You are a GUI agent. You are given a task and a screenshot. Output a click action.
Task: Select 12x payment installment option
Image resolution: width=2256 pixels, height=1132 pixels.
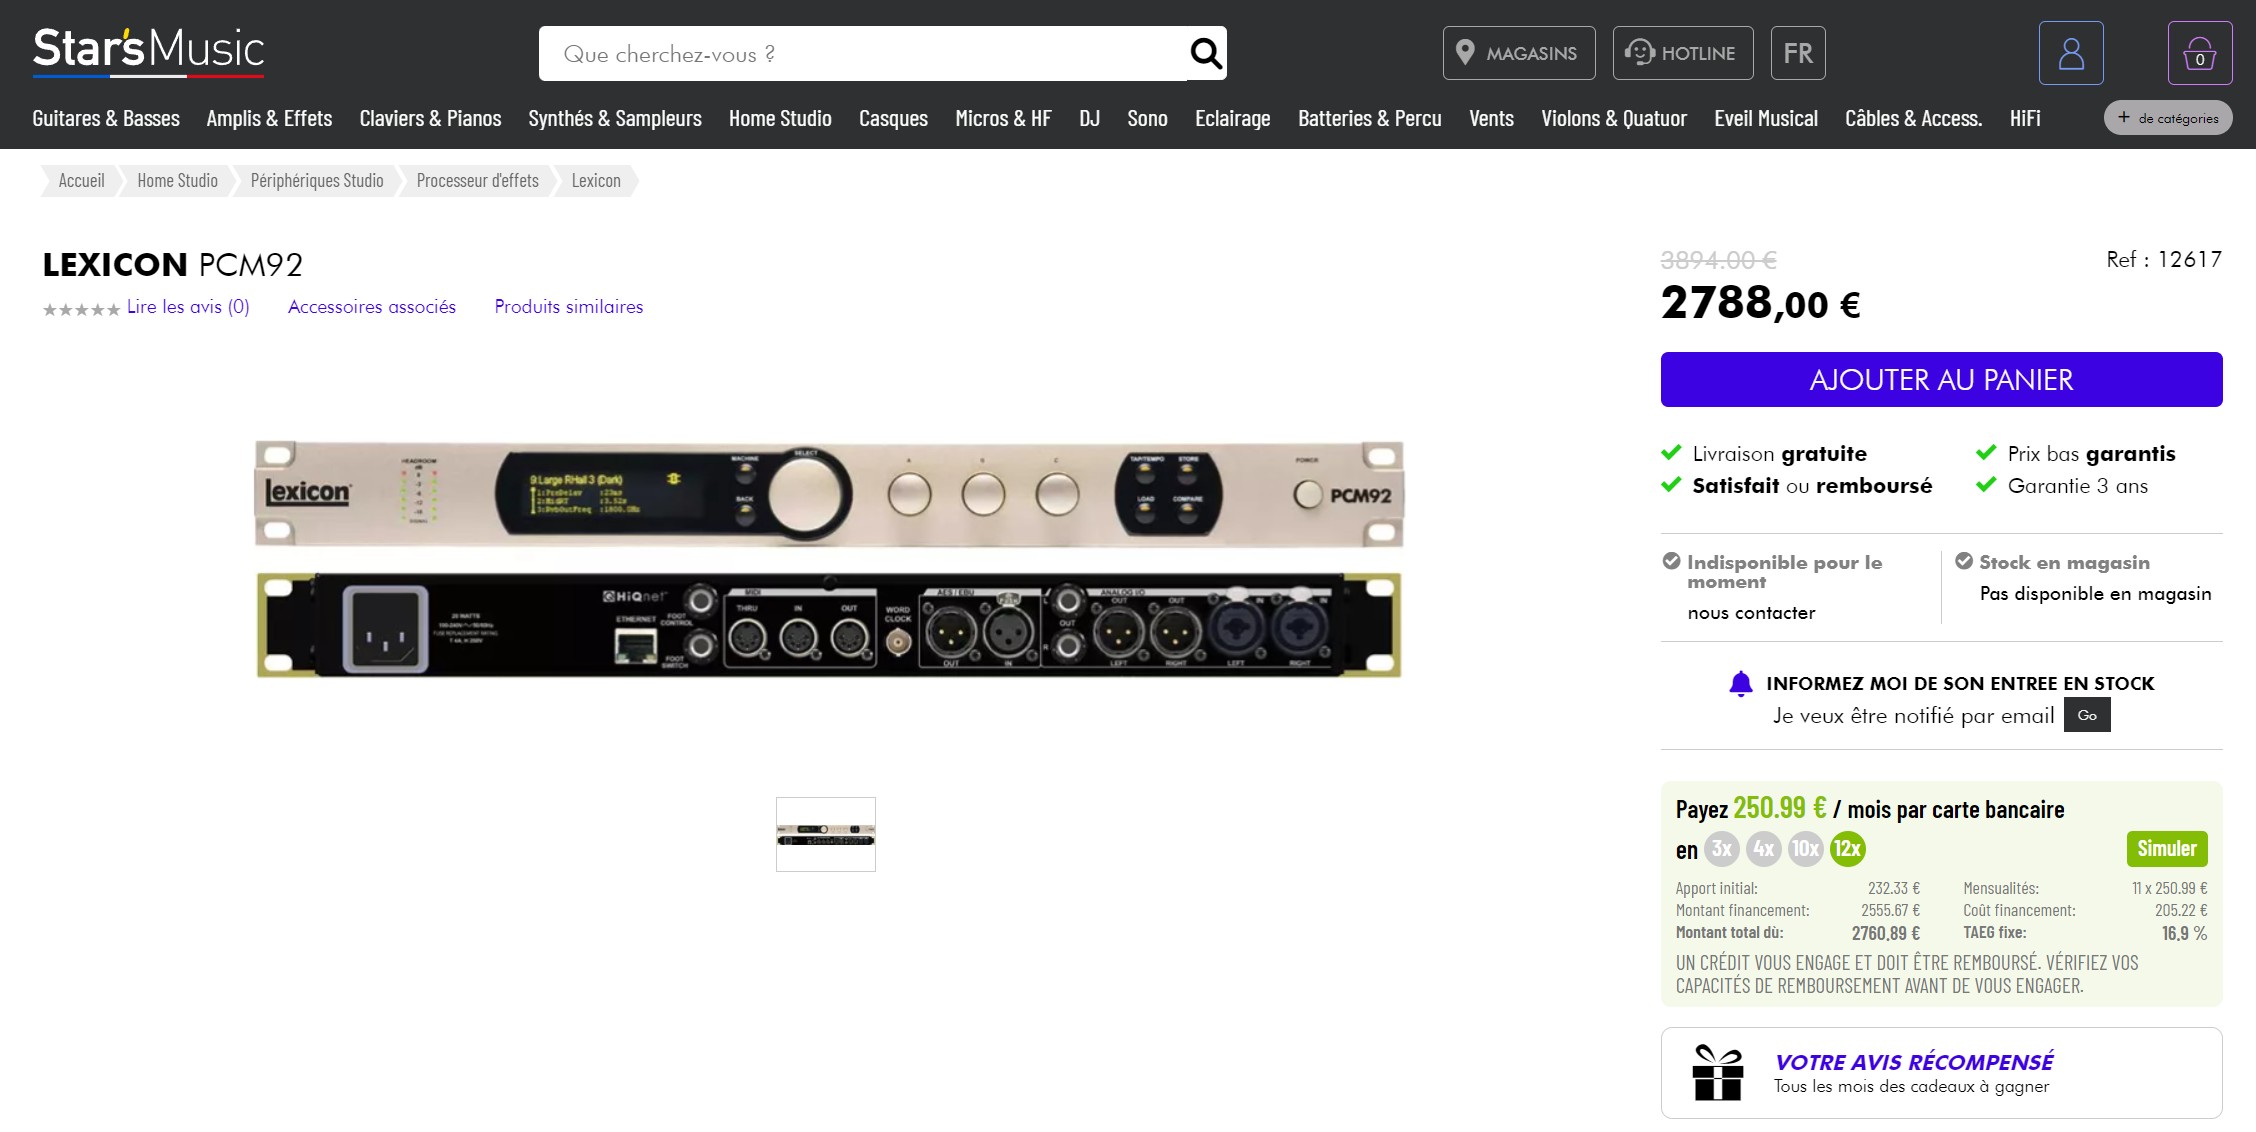1847,849
